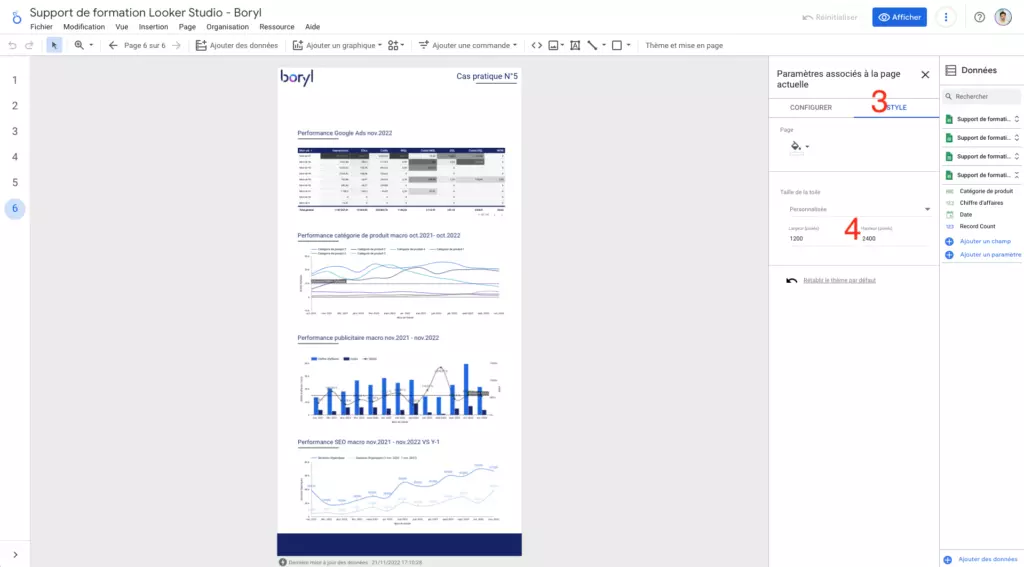The image size is (1024, 567).
Task: Open the Vue menu
Action: pyautogui.click(x=121, y=27)
